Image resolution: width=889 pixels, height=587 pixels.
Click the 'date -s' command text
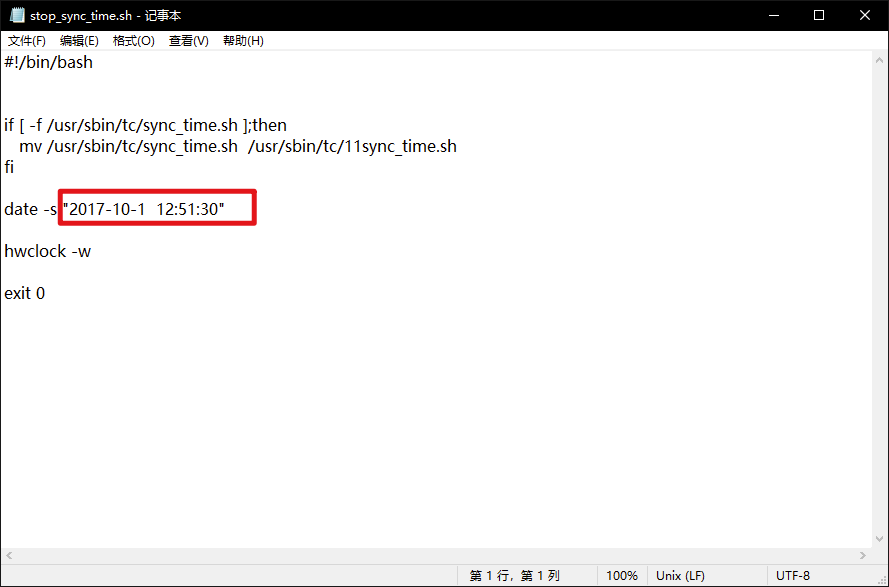tap(31, 209)
